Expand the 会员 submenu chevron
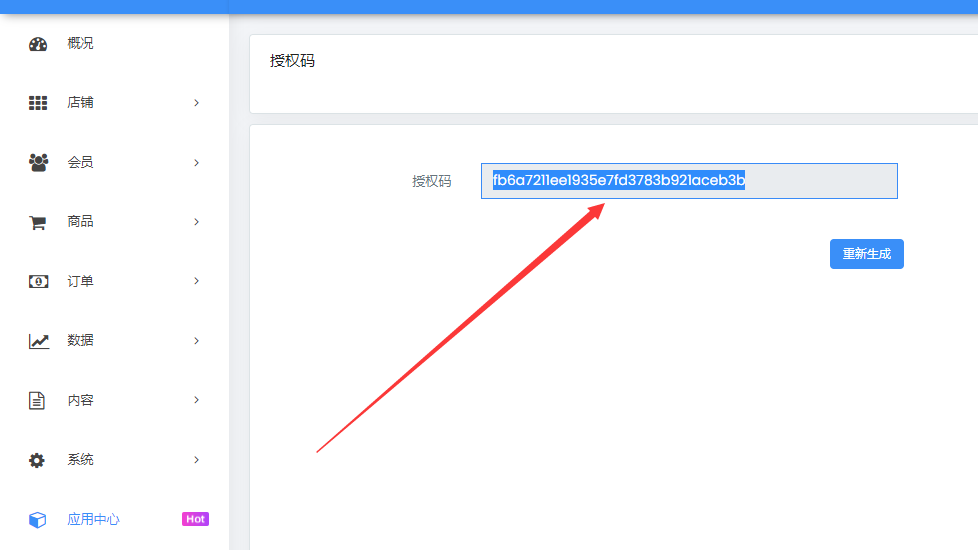 196,163
